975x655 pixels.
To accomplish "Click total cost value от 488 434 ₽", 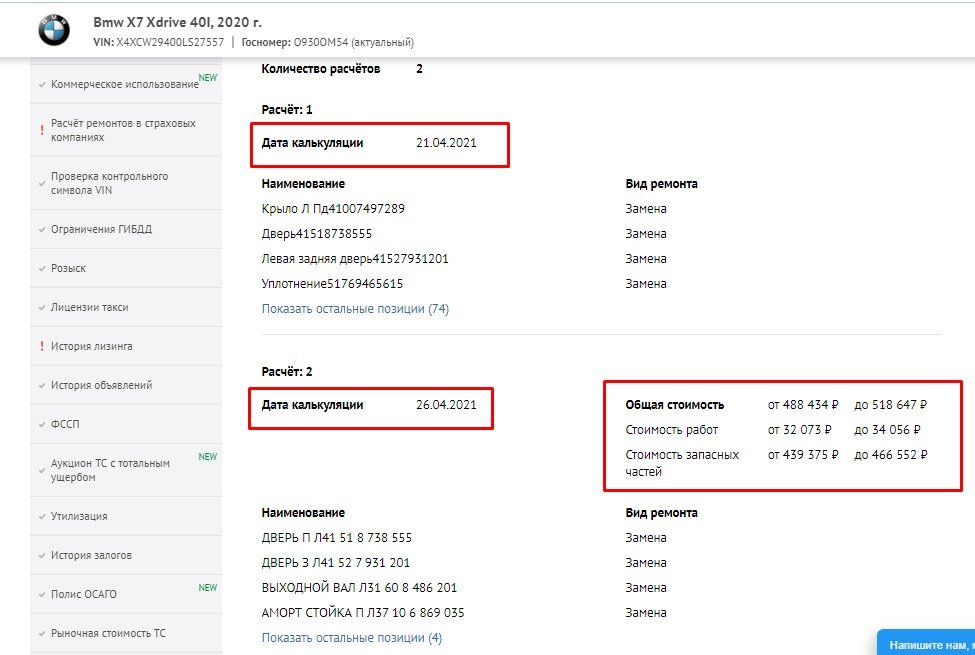I will tap(803, 404).
